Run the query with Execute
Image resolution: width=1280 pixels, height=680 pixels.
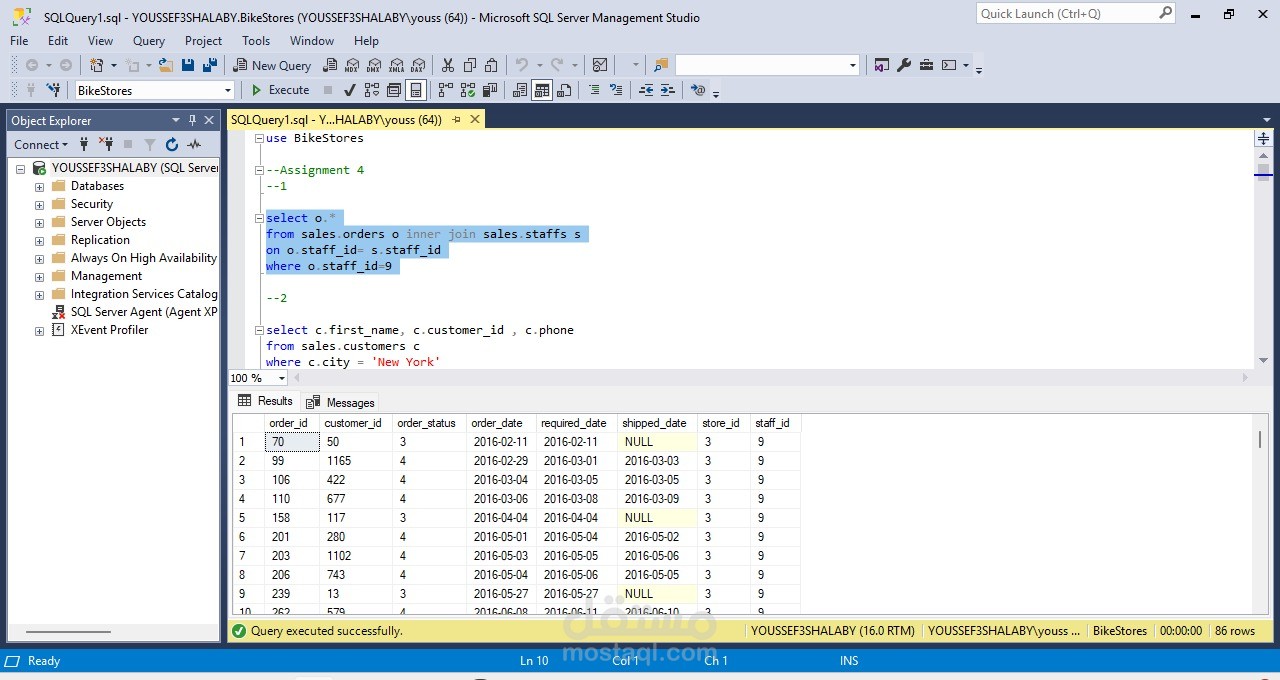tap(280, 90)
